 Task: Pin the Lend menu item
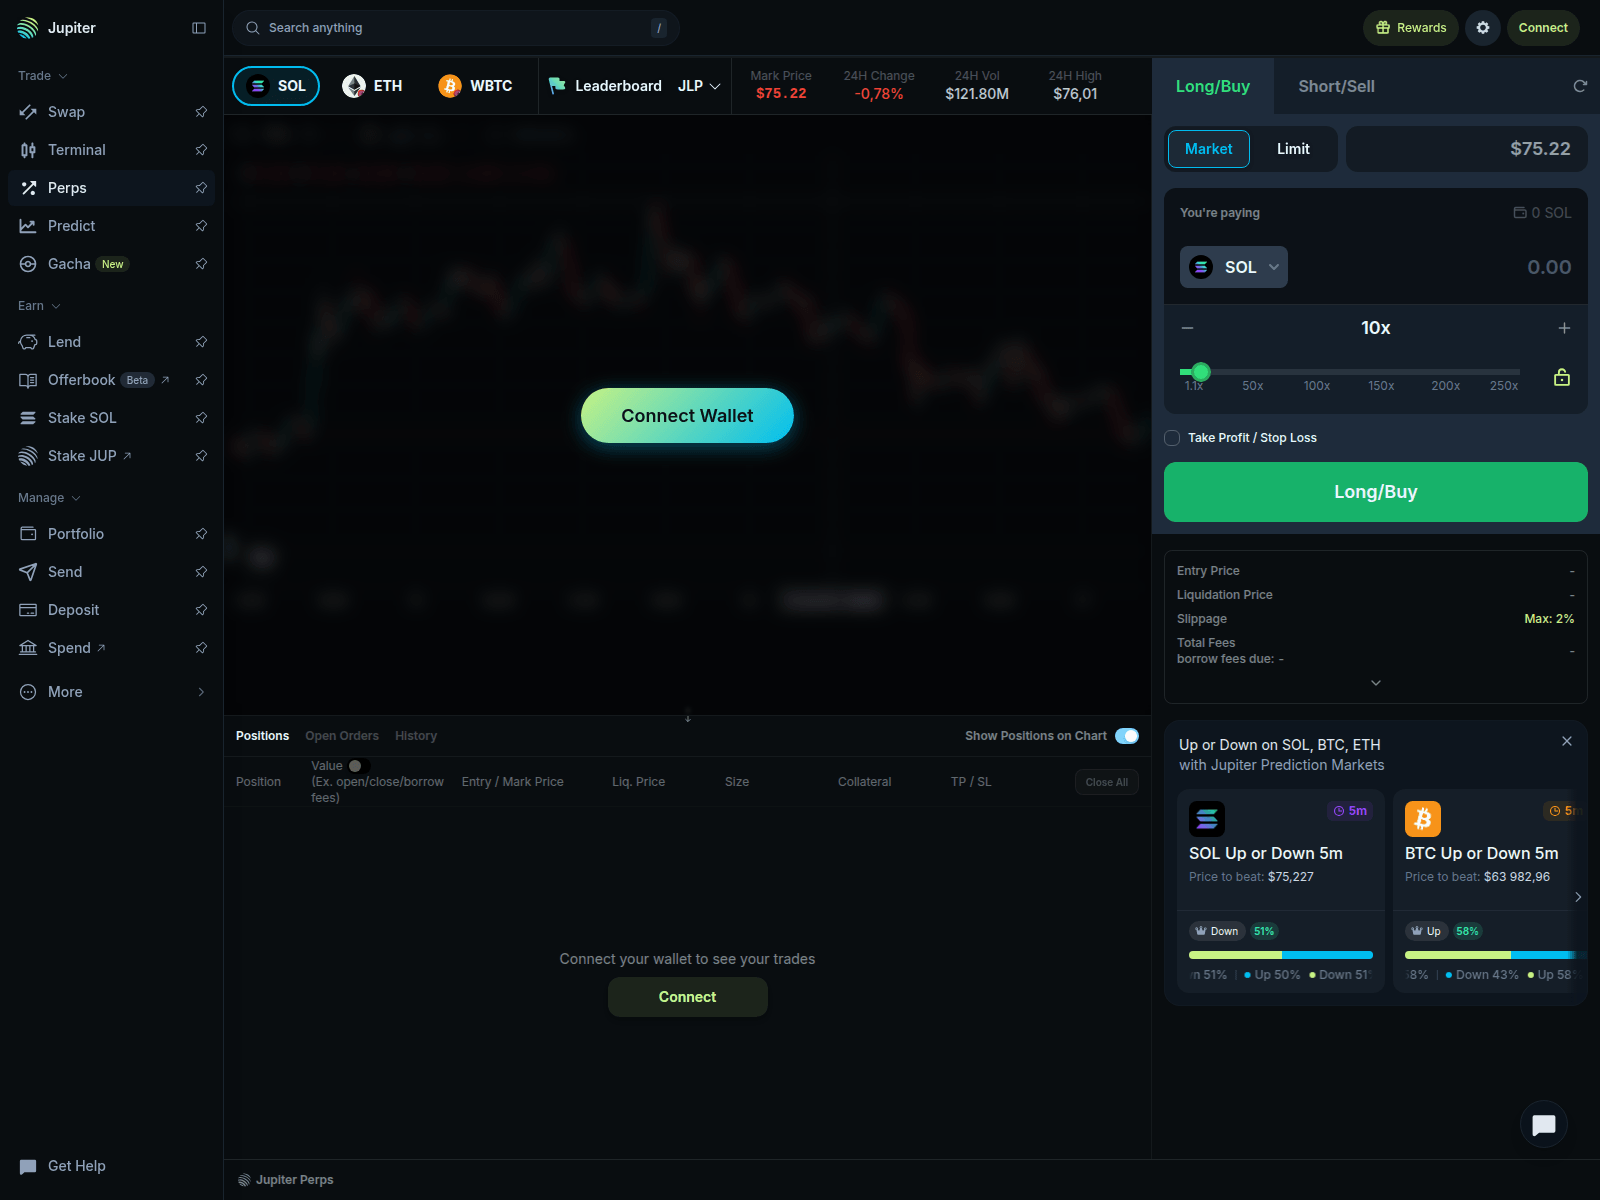pos(201,342)
